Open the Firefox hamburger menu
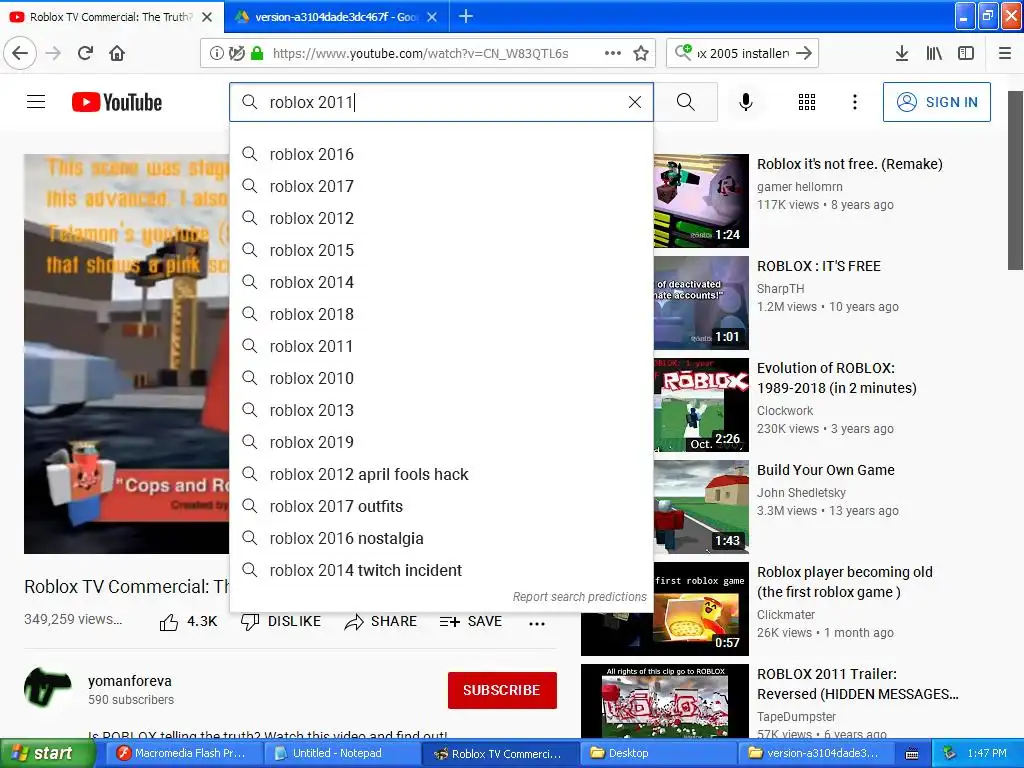This screenshot has width=1024, height=768. (1005, 53)
